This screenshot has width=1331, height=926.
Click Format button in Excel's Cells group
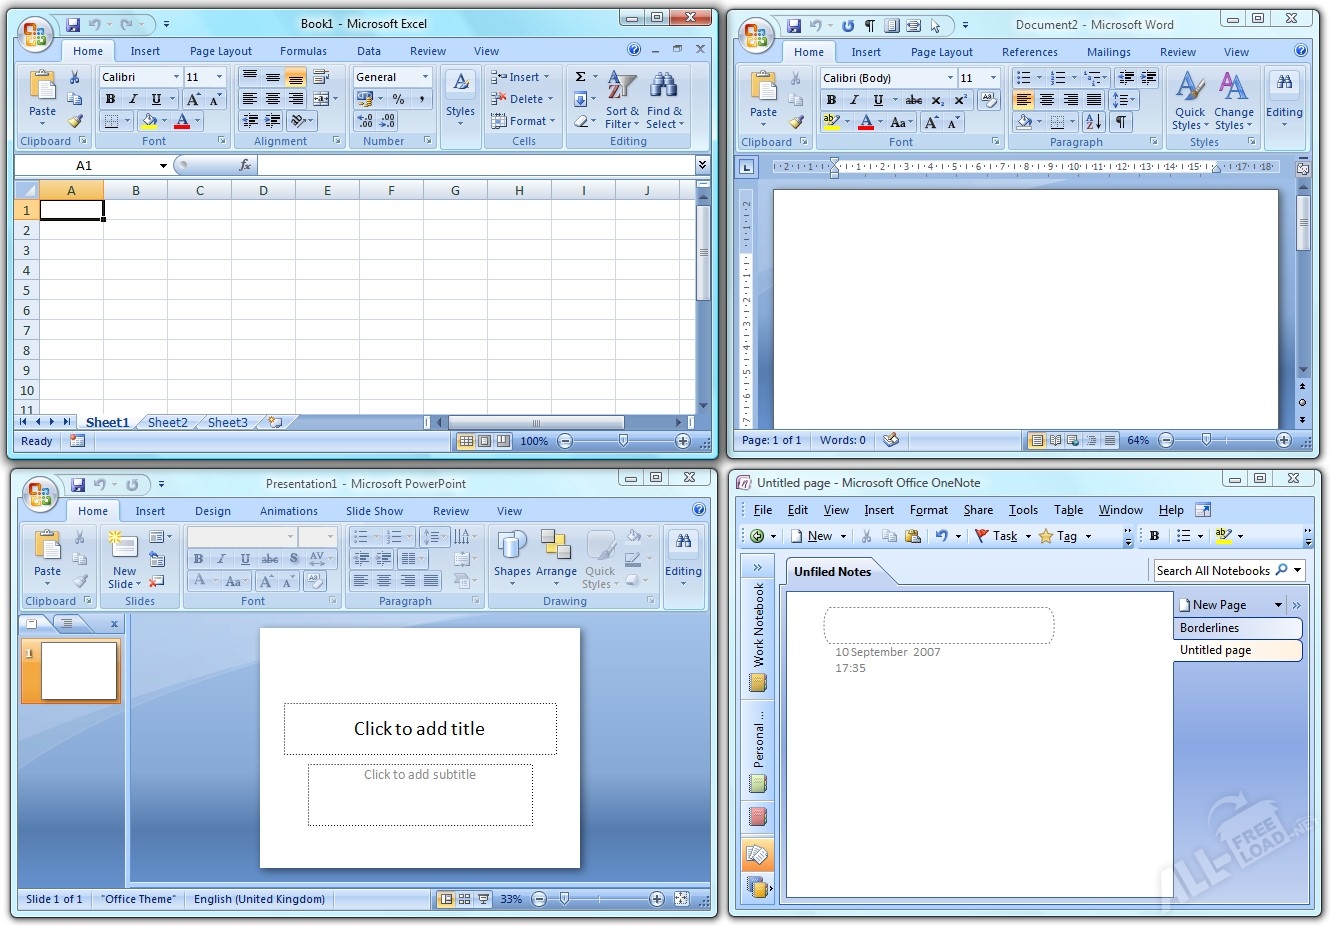pyautogui.click(x=522, y=121)
